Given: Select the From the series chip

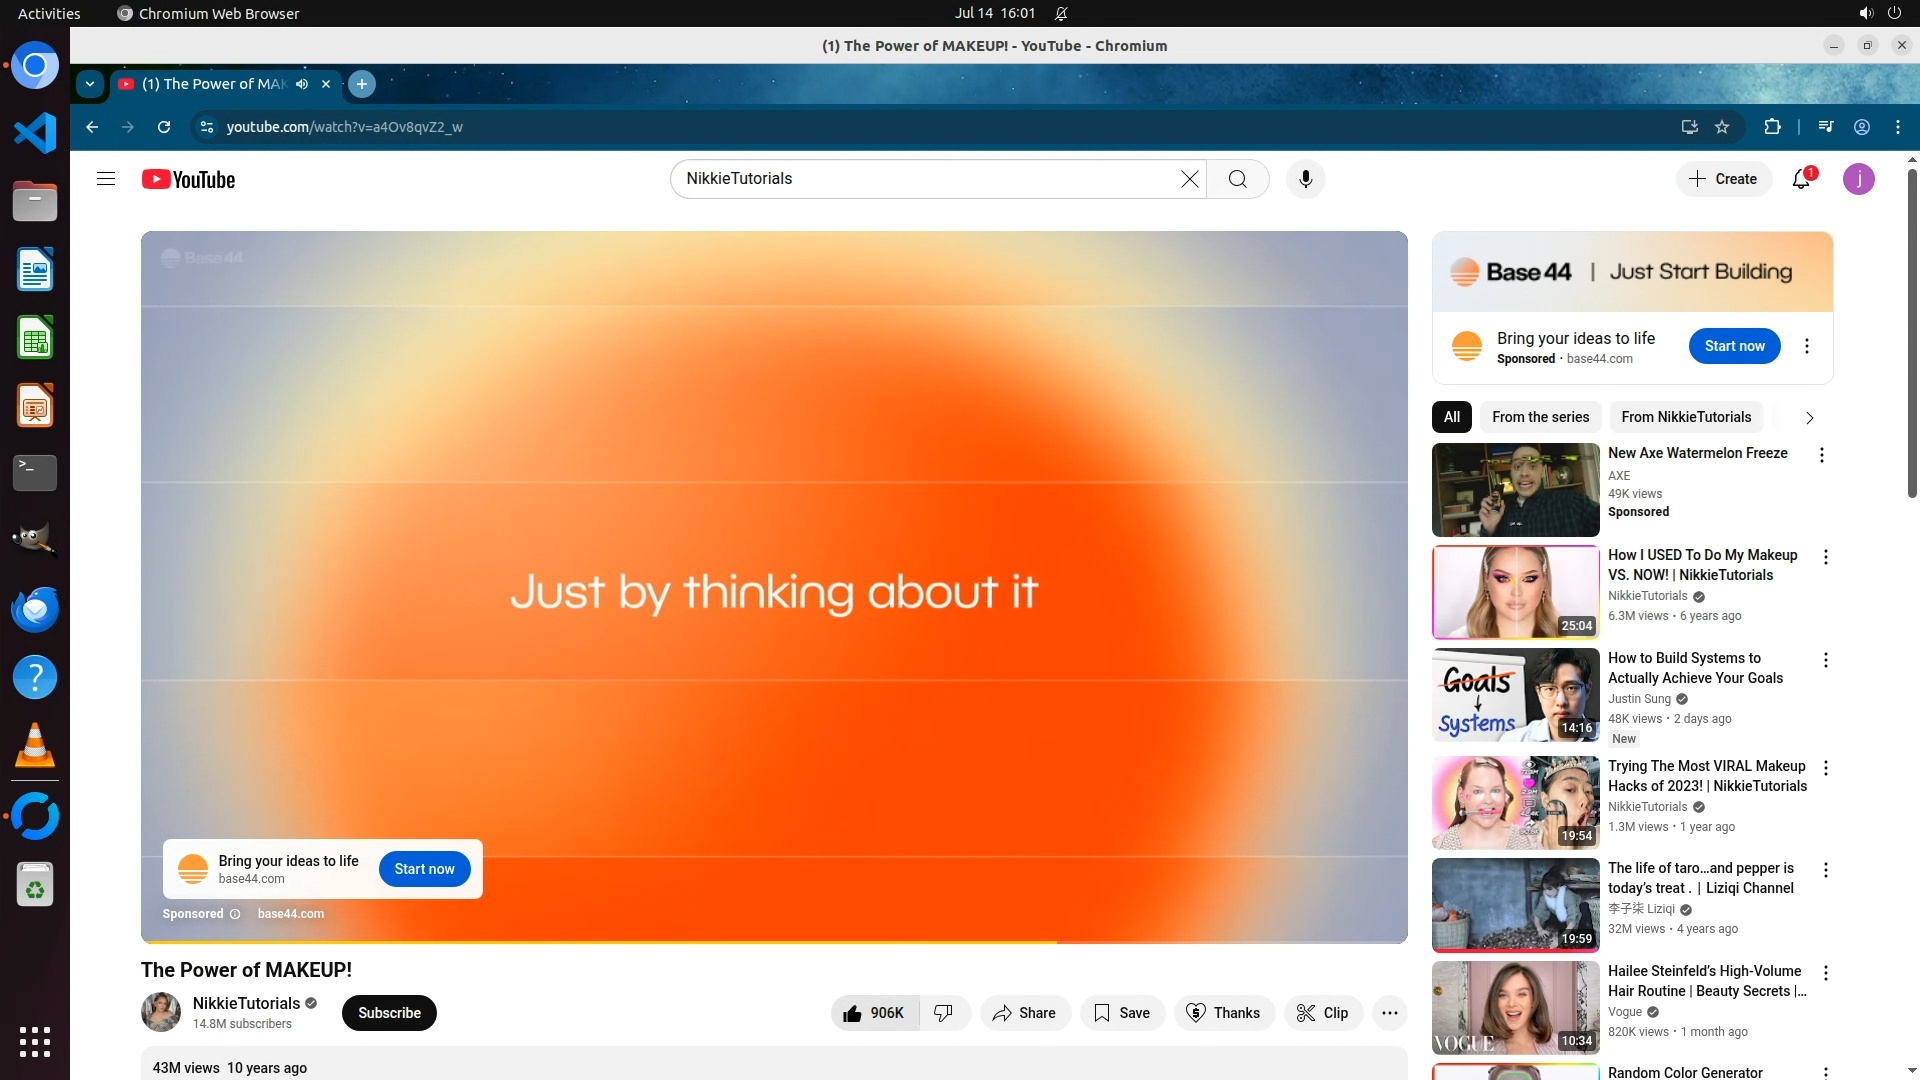Looking at the screenshot, I should (x=1540, y=417).
